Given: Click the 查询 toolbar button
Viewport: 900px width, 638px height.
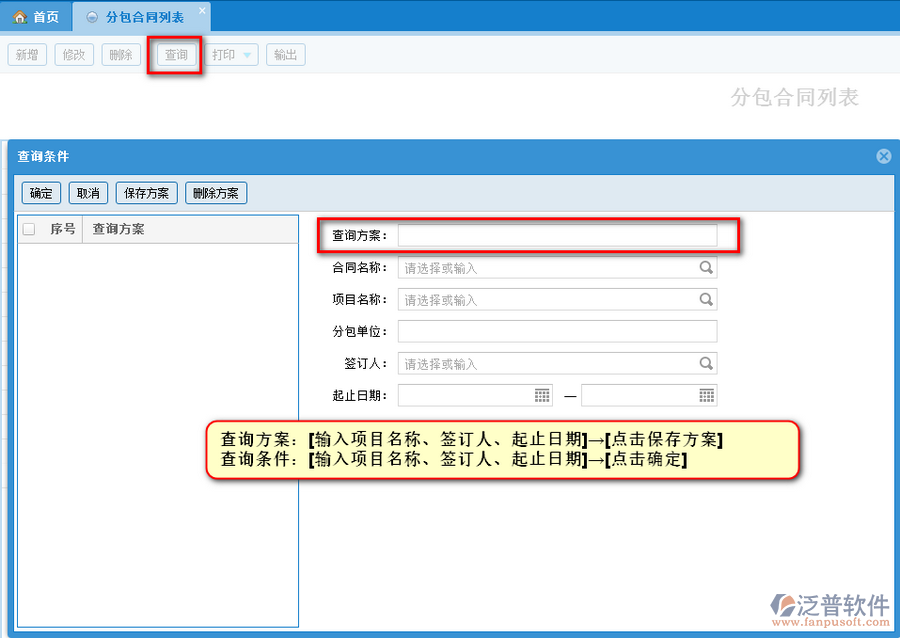Looking at the screenshot, I should tap(176, 55).
